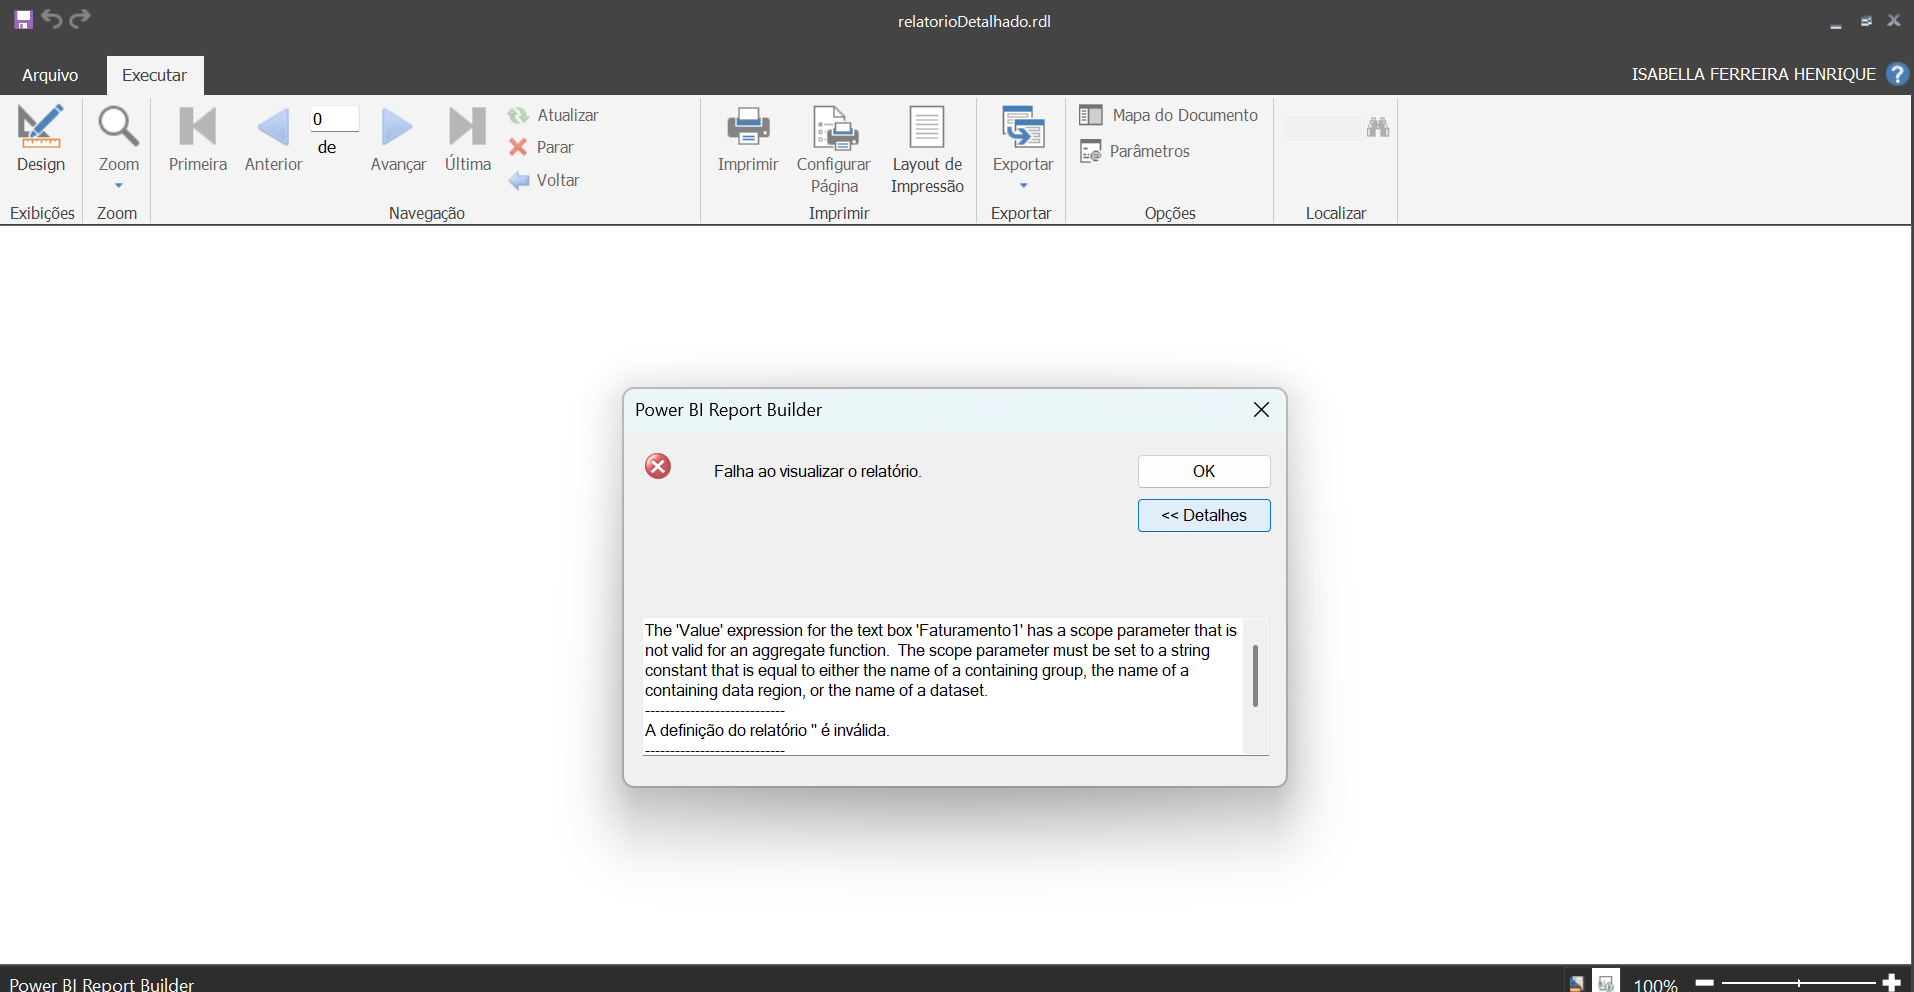This screenshot has width=1914, height=992.
Task: Open the Arquivo menu
Action: (50, 75)
